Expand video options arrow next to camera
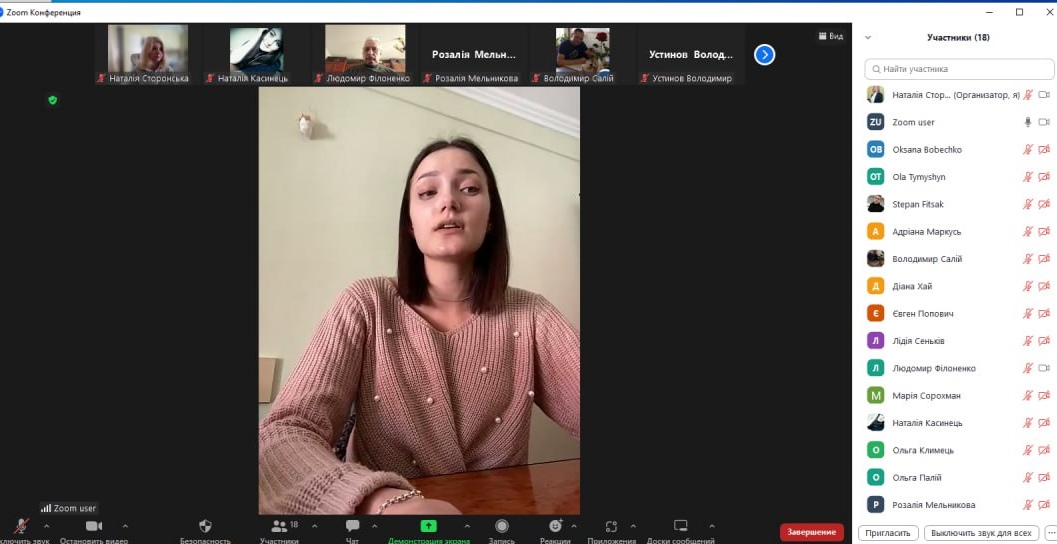 point(125,526)
